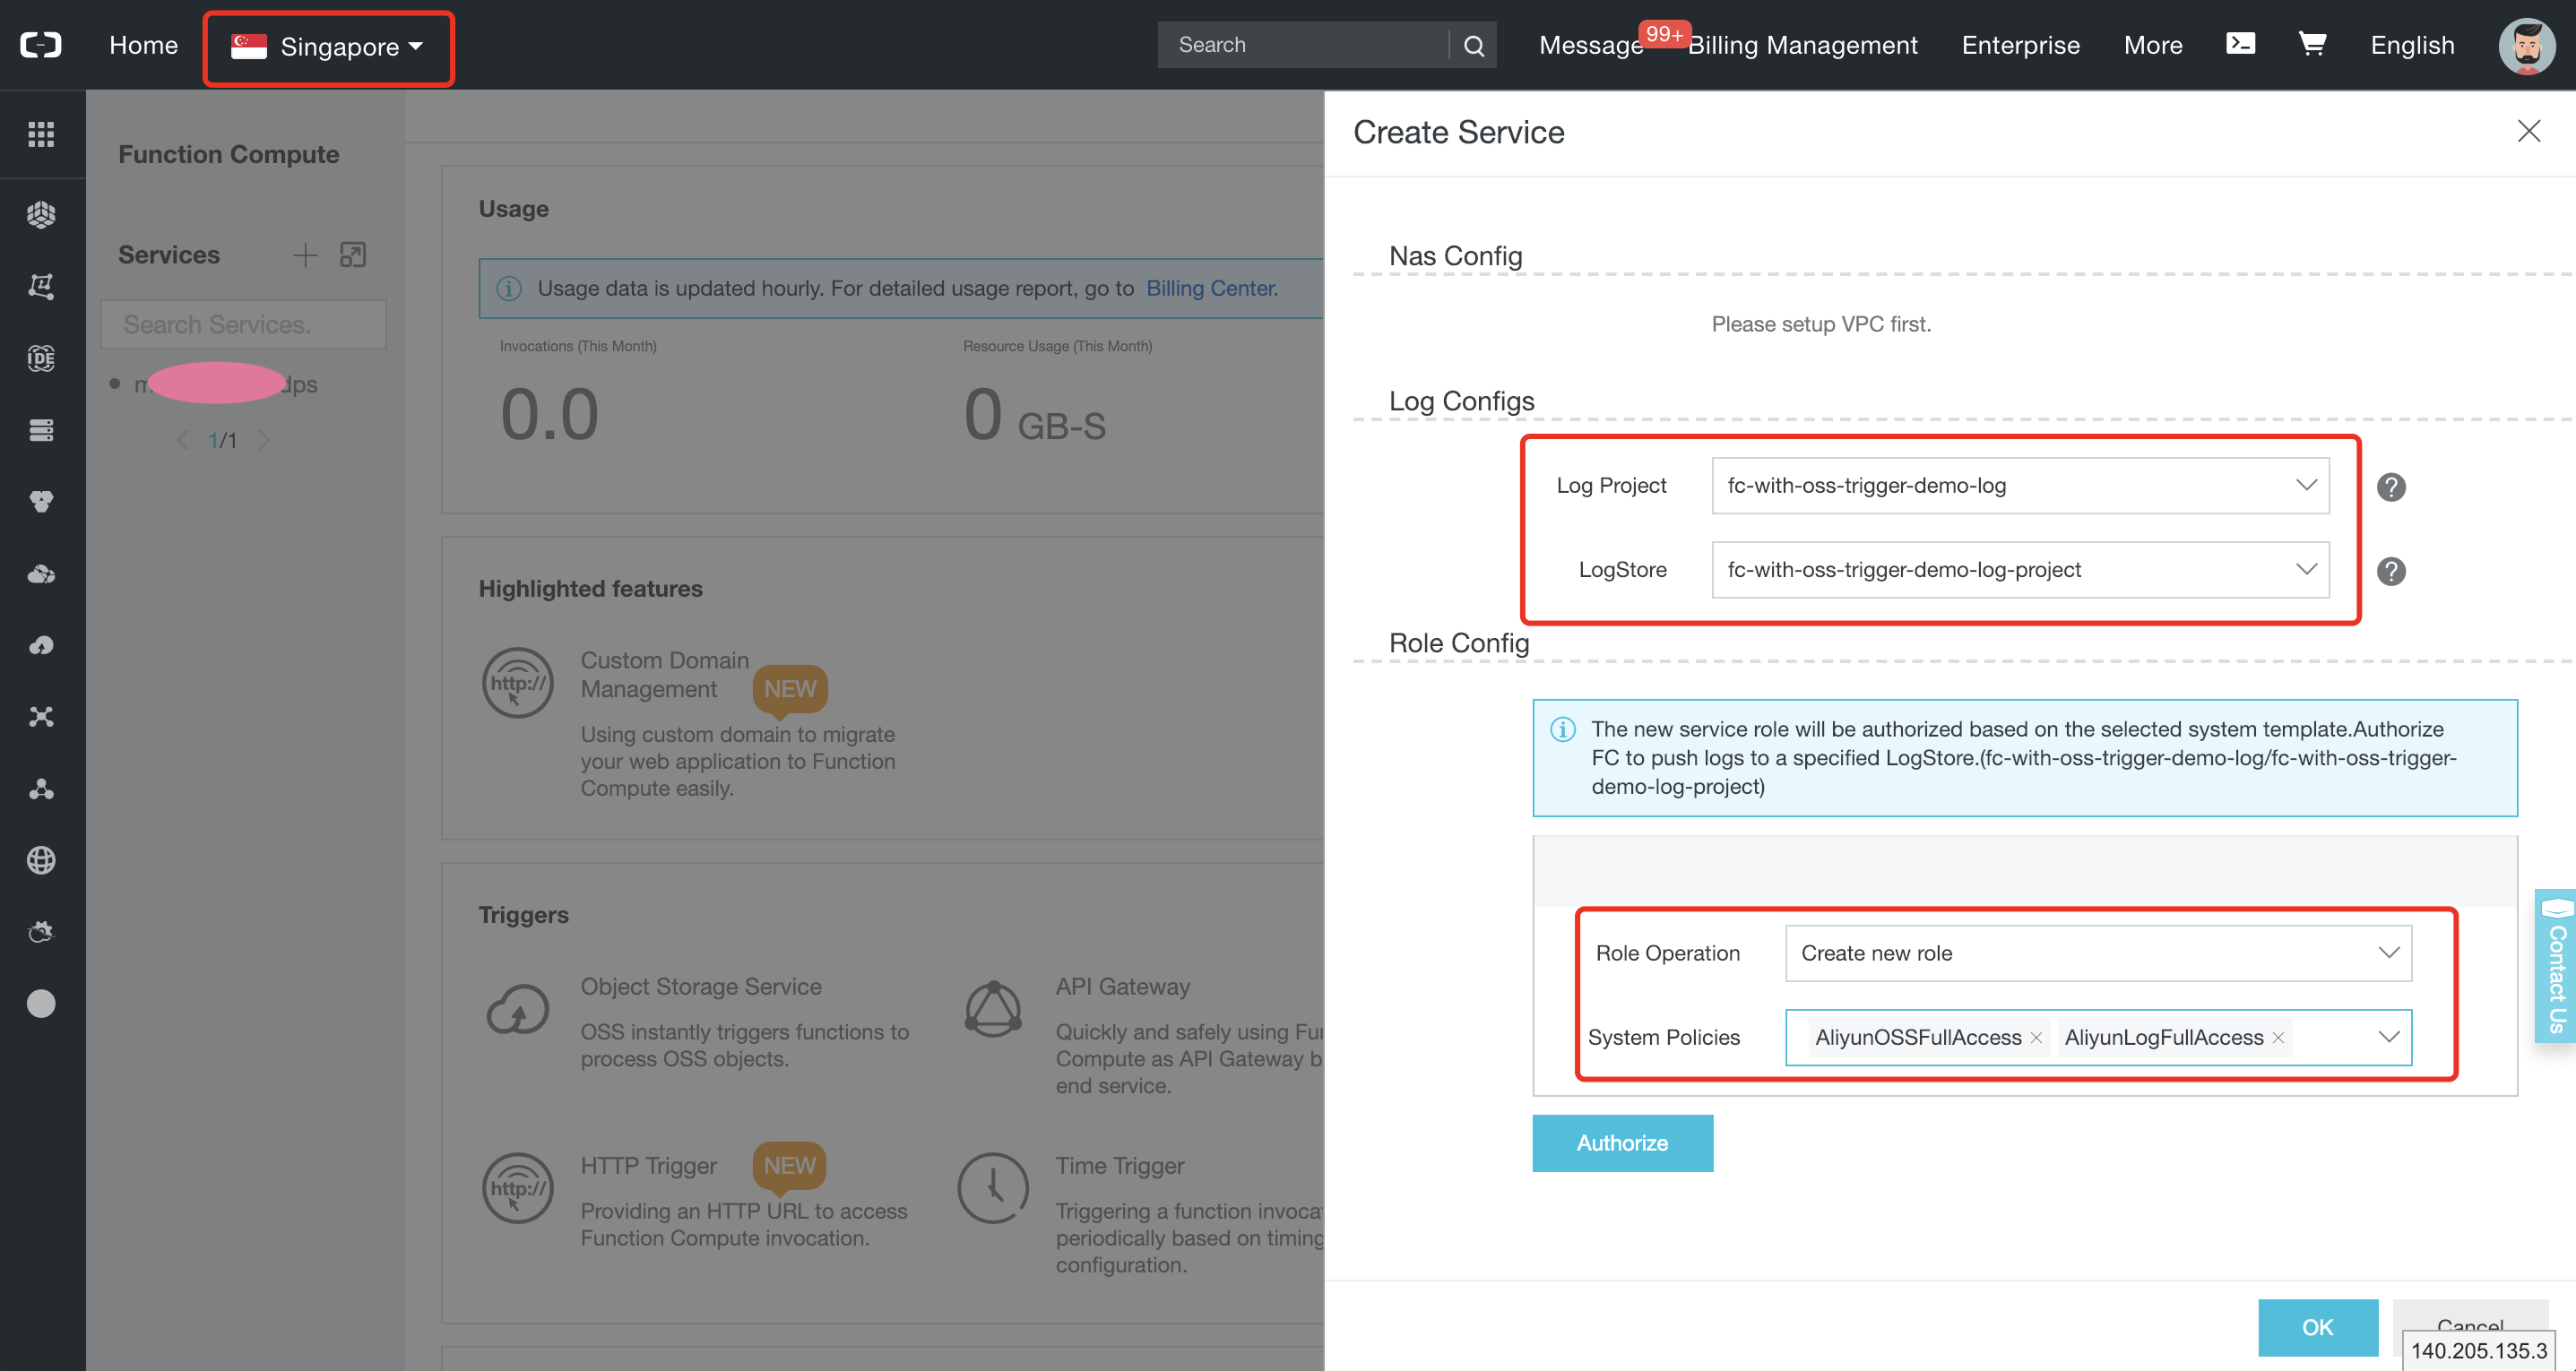Click the shopping cart icon

tap(2311, 44)
